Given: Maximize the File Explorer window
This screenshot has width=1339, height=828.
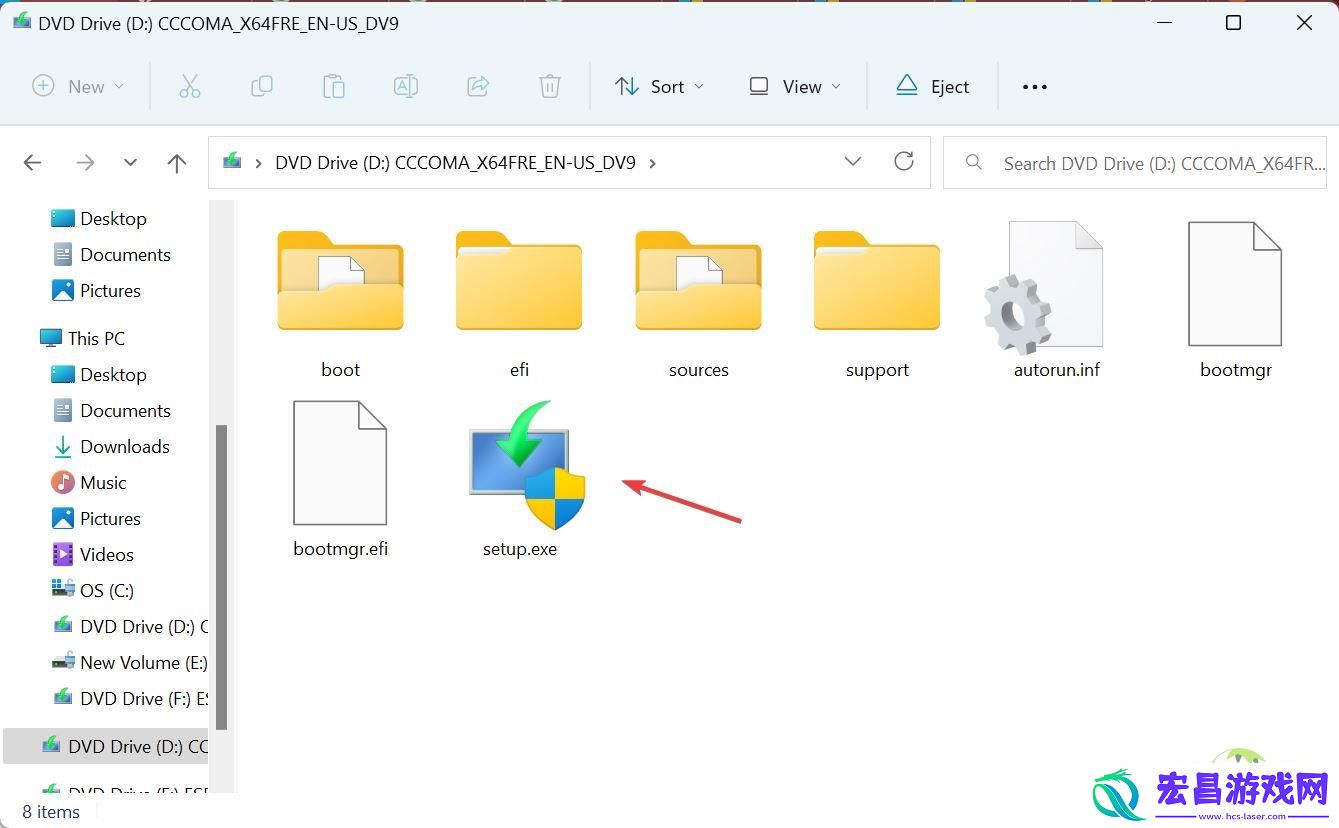Looking at the screenshot, I should coord(1234,22).
